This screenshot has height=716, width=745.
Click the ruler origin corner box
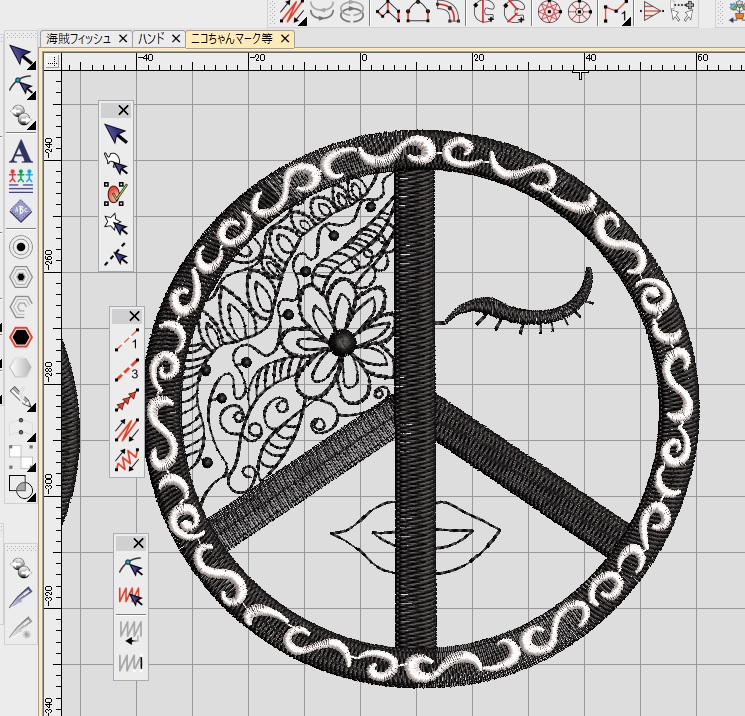point(52,61)
